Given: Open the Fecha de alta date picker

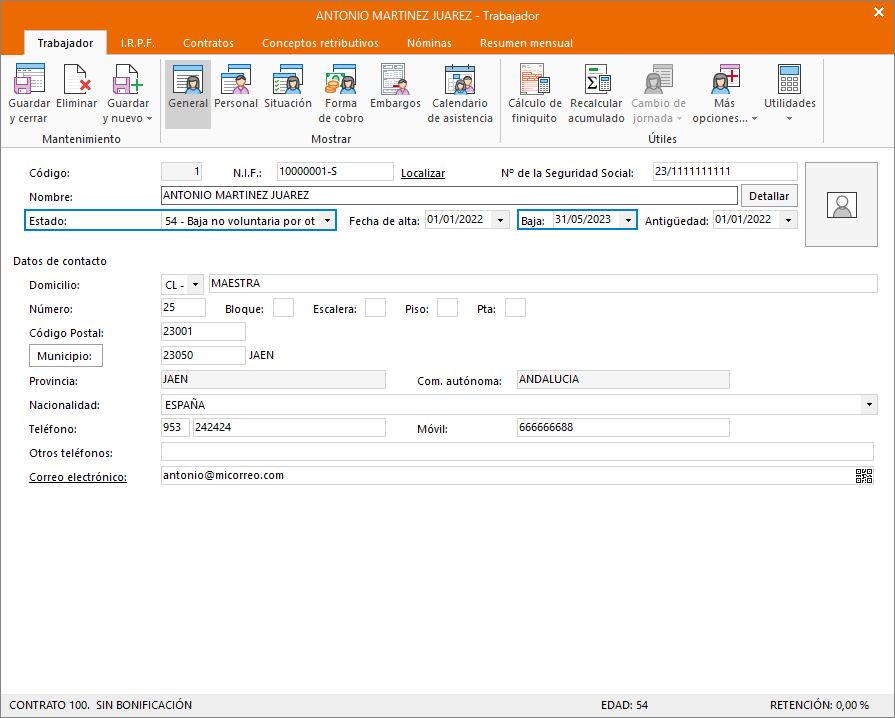Looking at the screenshot, I should click(500, 221).
